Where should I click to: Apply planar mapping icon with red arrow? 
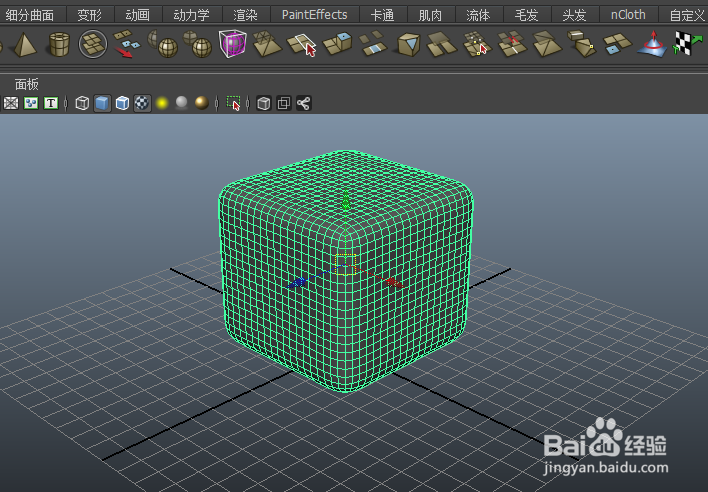652,44
